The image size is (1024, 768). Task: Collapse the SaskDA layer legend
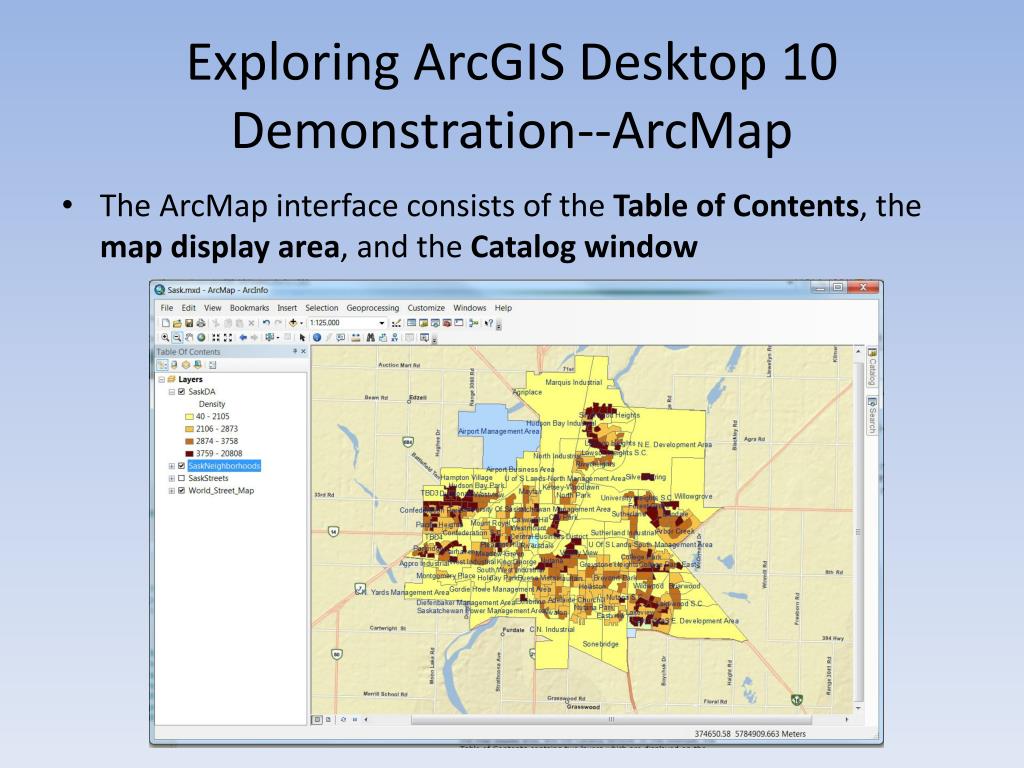(172, 392)
